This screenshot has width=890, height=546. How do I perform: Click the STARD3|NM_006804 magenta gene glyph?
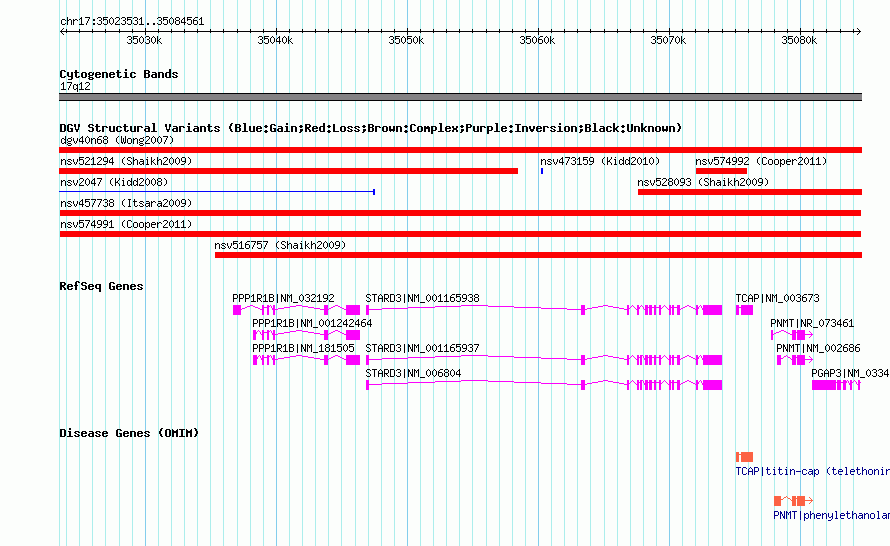(x=544, y=385)
